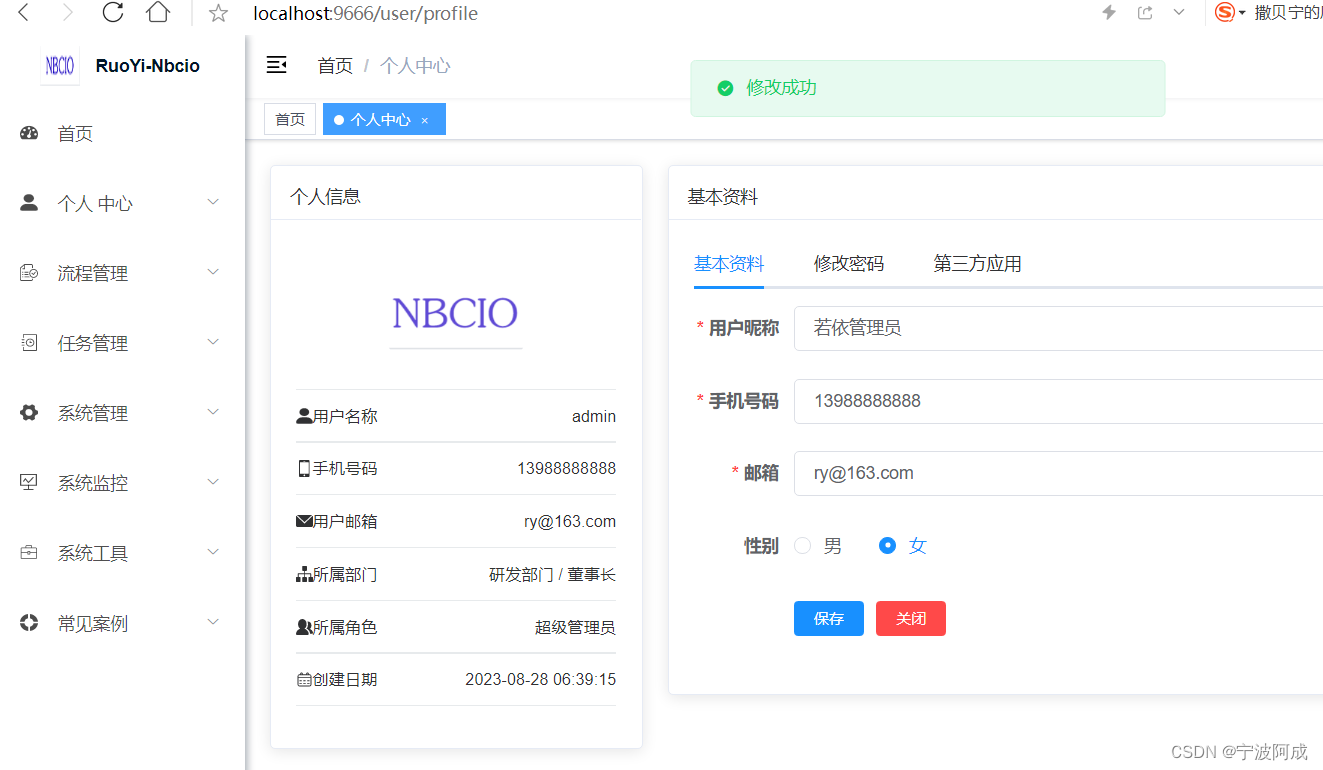Click the 邮箱 input field
The width and height of the screenshot is (1323, 770).
[1058, 473]
